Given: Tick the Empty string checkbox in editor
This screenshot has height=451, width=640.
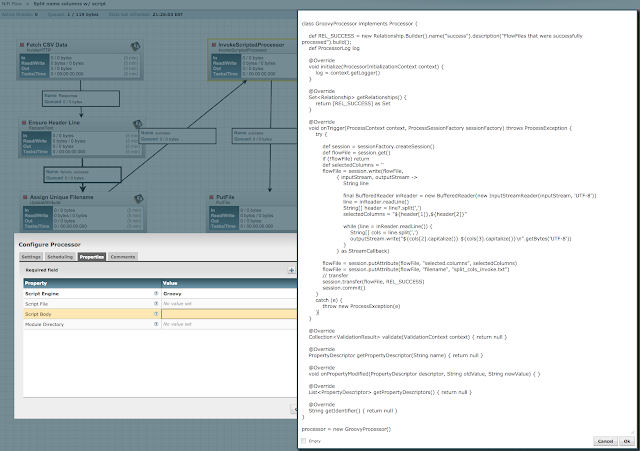Looking at the screenshot, I should (x=303, y=441).
